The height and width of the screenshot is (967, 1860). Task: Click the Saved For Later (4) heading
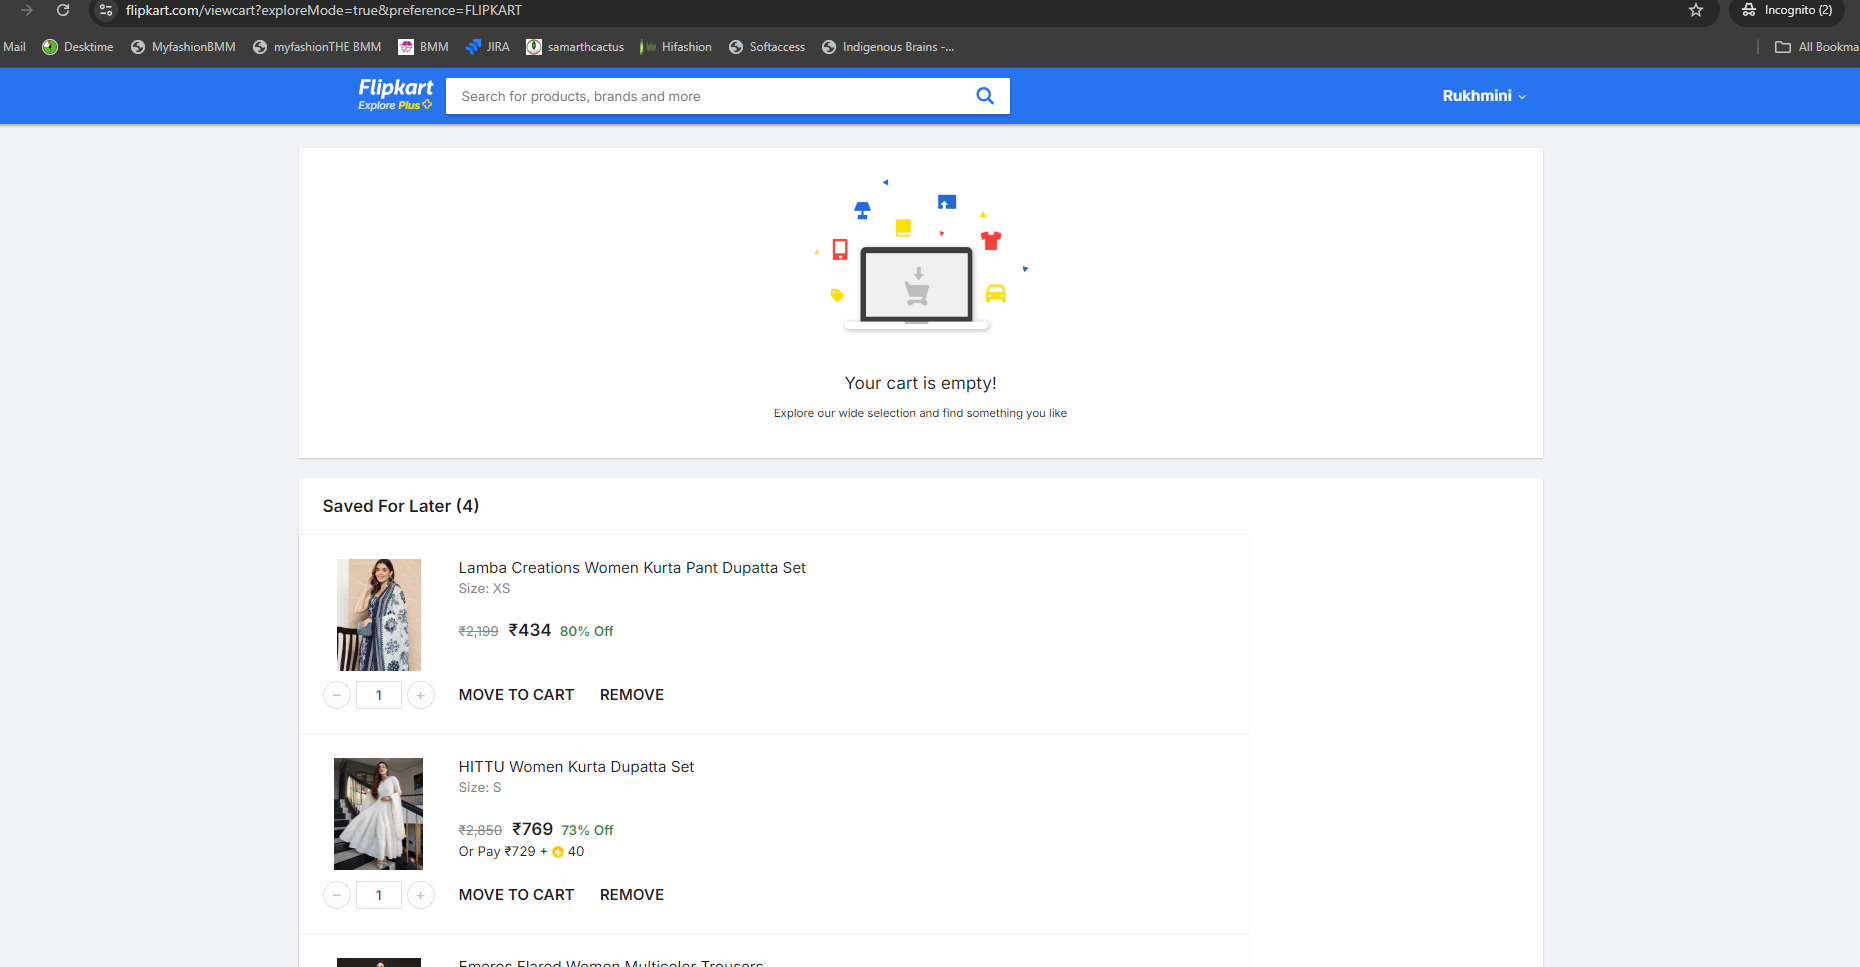(401, 506)
